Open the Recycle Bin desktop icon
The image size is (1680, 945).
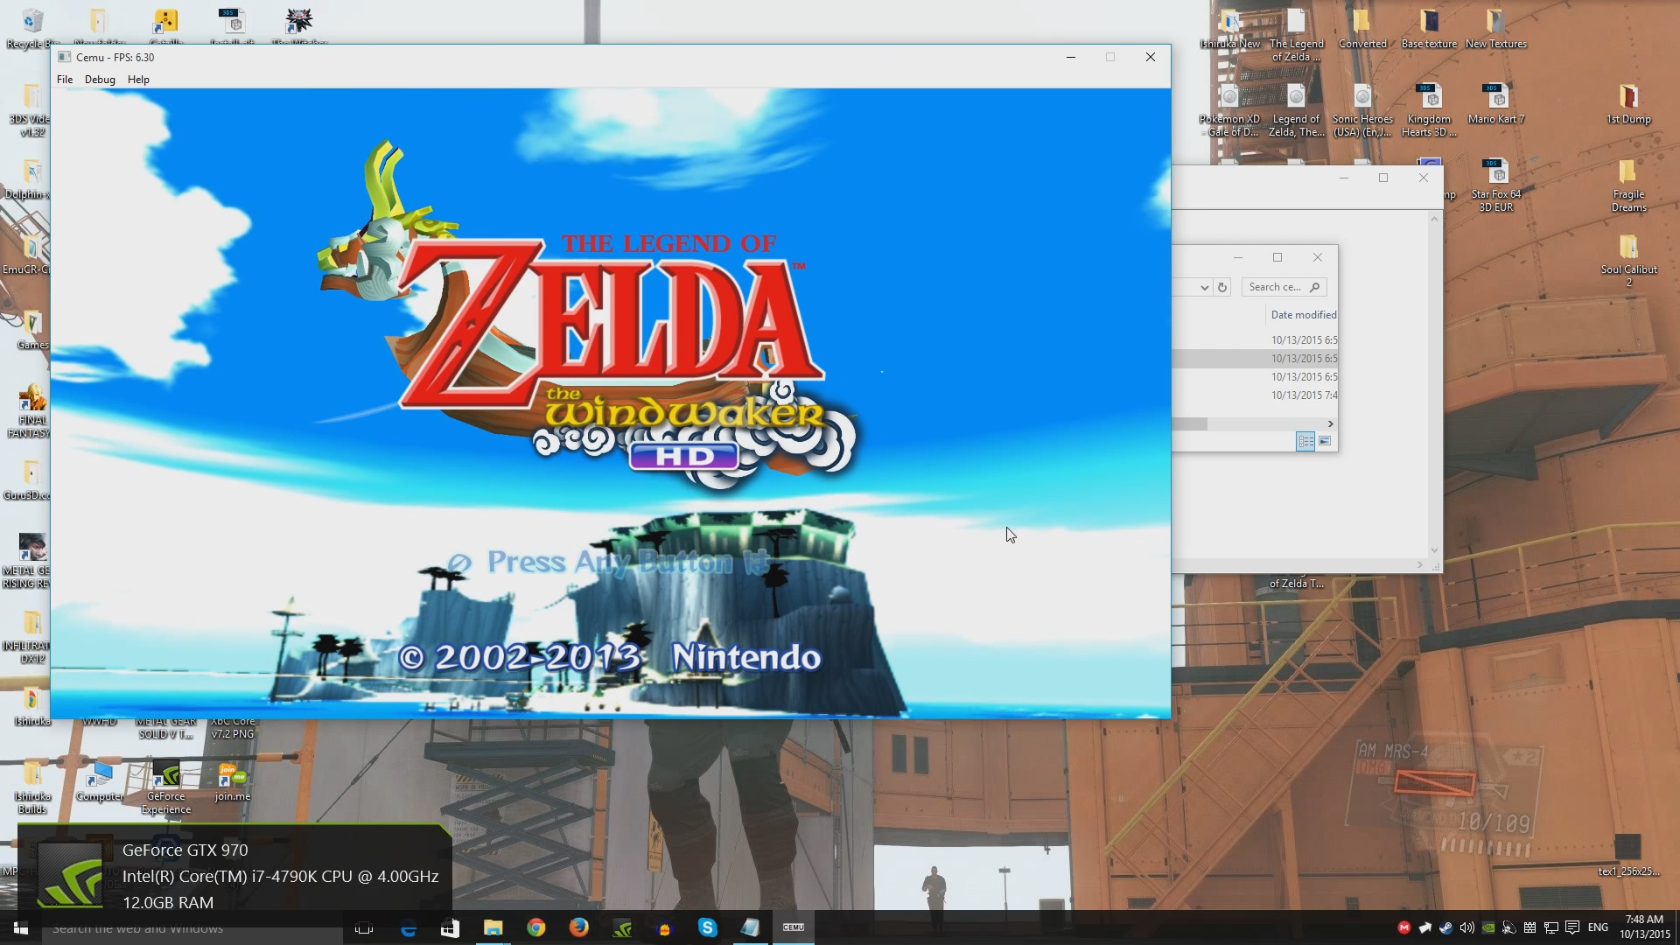point(31,29)
